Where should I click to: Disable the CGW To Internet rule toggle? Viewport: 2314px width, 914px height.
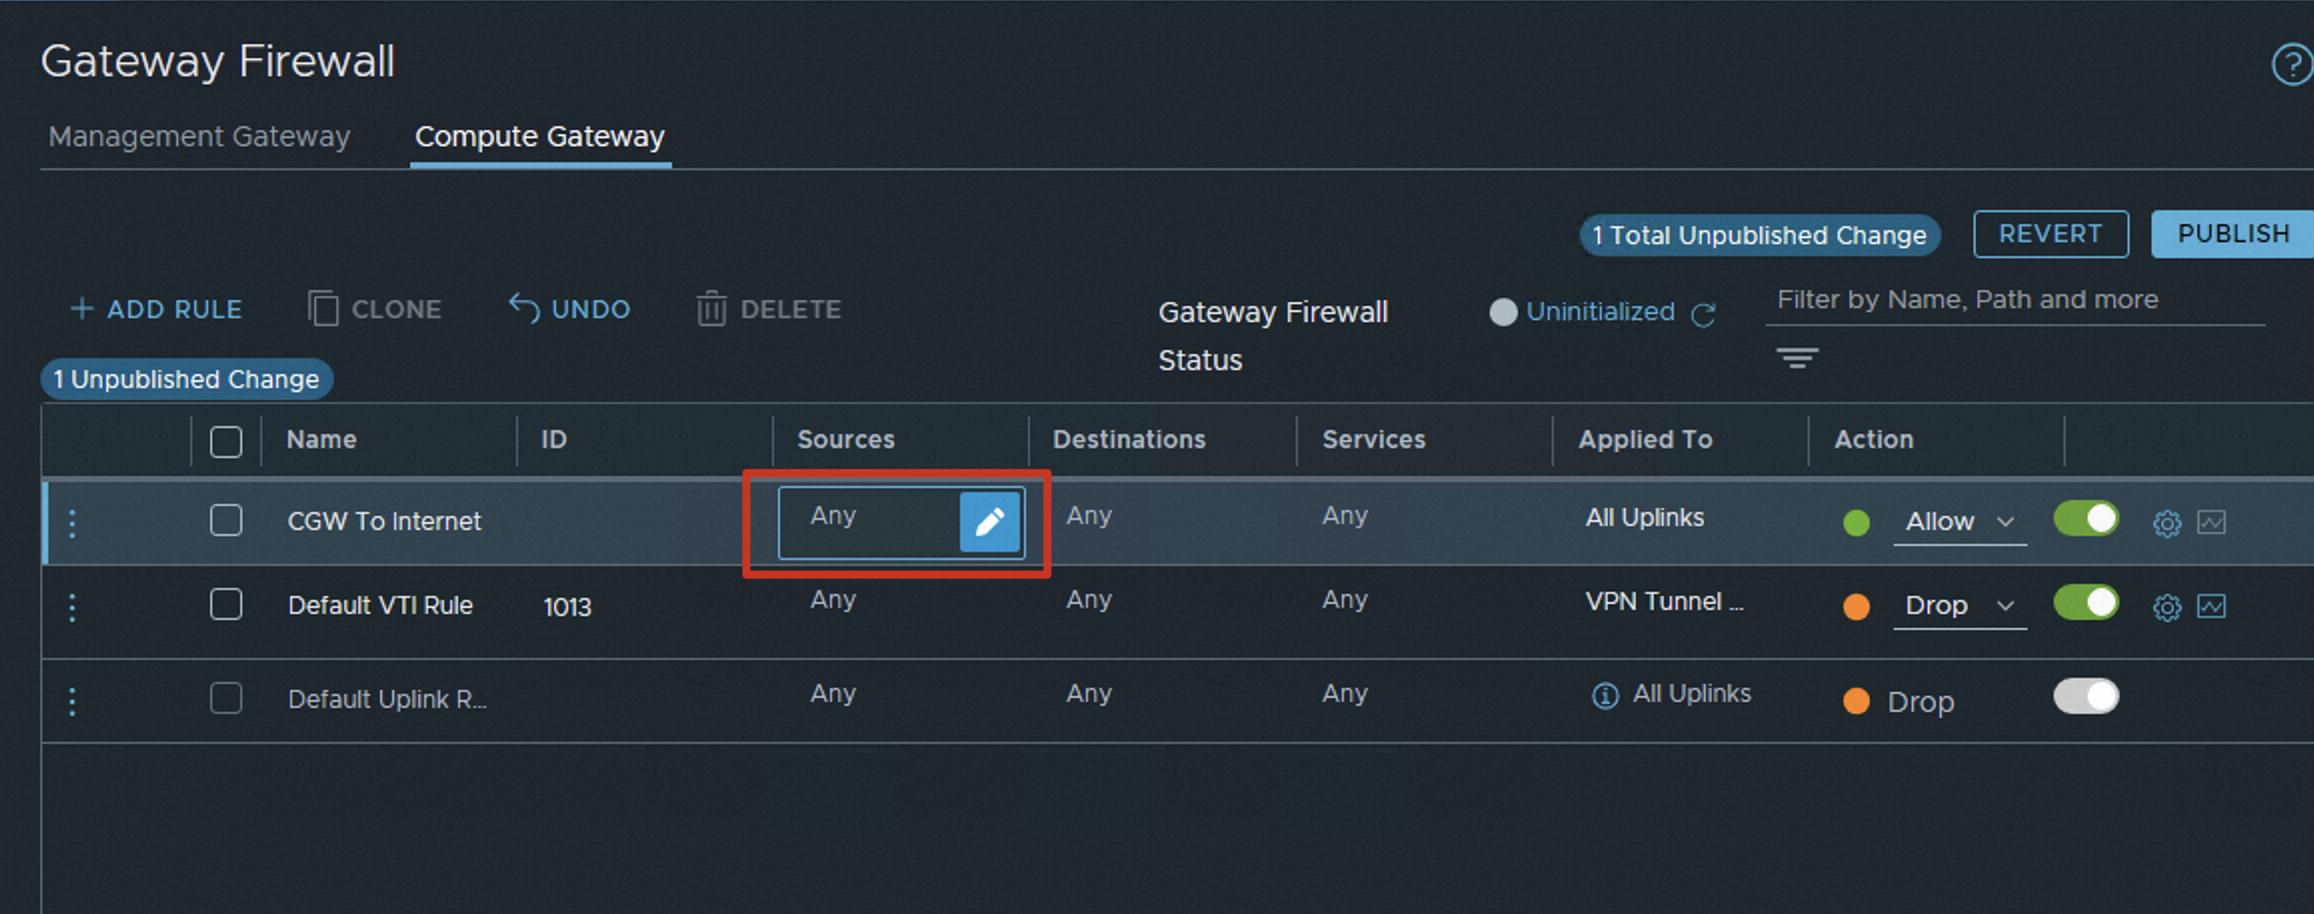coord(2085,518)
